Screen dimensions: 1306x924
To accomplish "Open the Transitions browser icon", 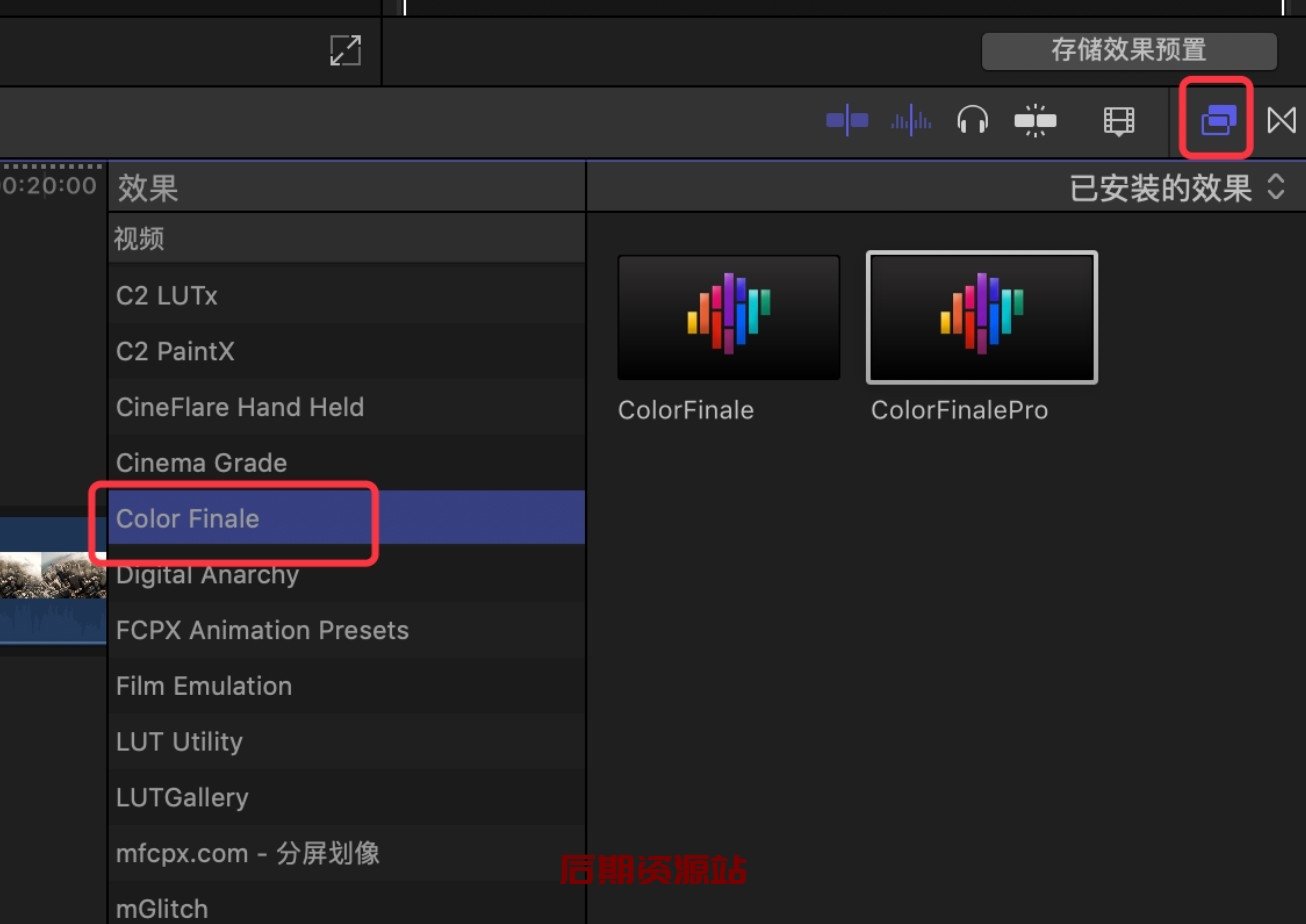I will [x=1282, y=121].
